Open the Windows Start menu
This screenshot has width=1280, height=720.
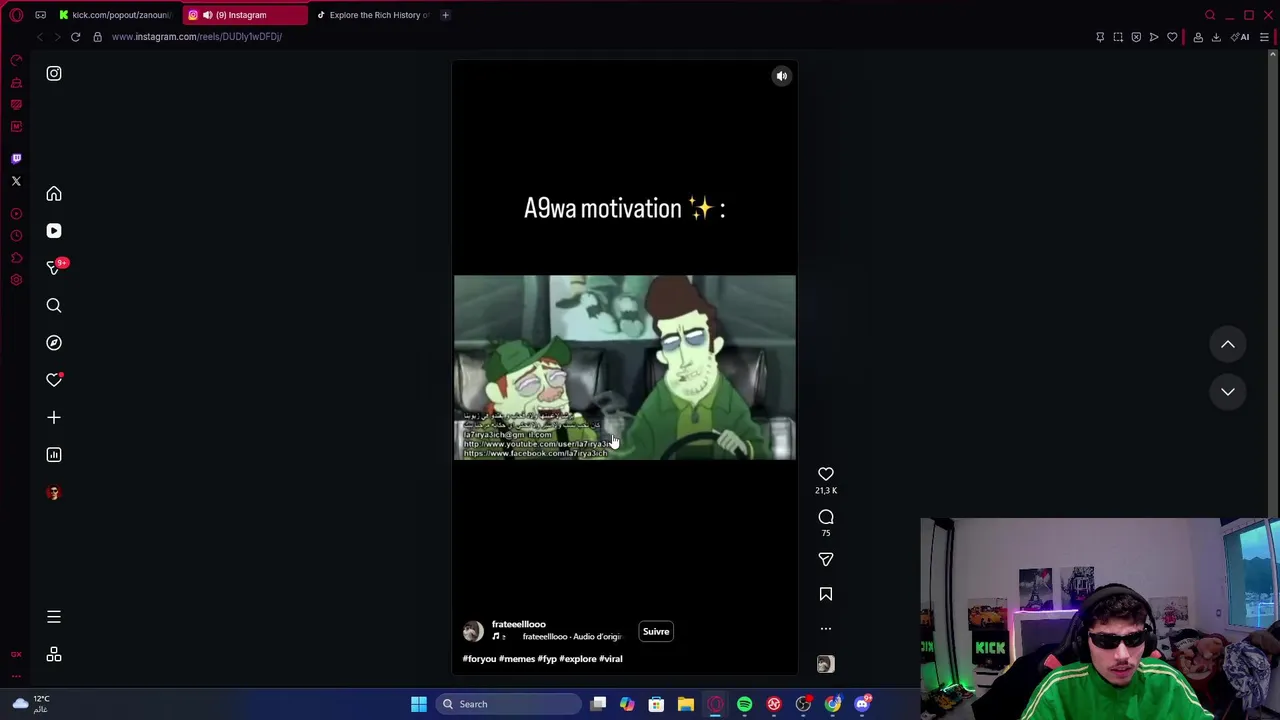pyautogui.click(x=419, y=704)
